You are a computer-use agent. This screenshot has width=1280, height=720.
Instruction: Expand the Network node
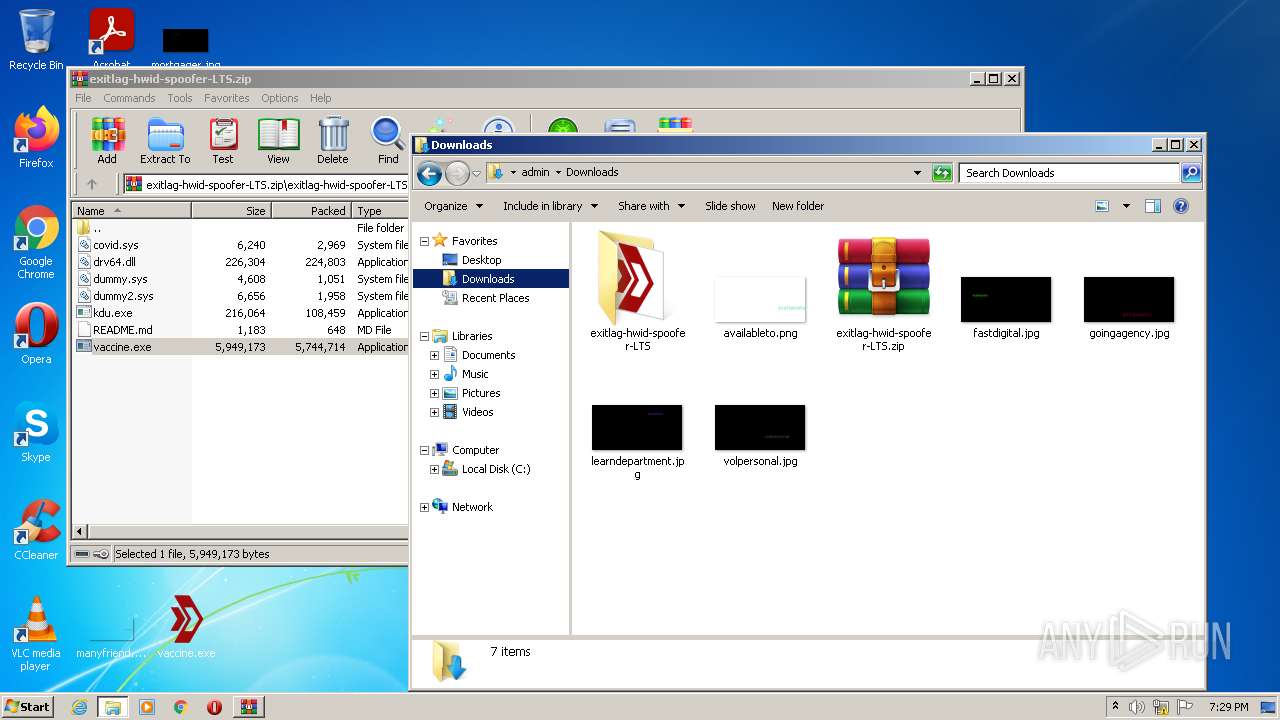tap(424, 507)
